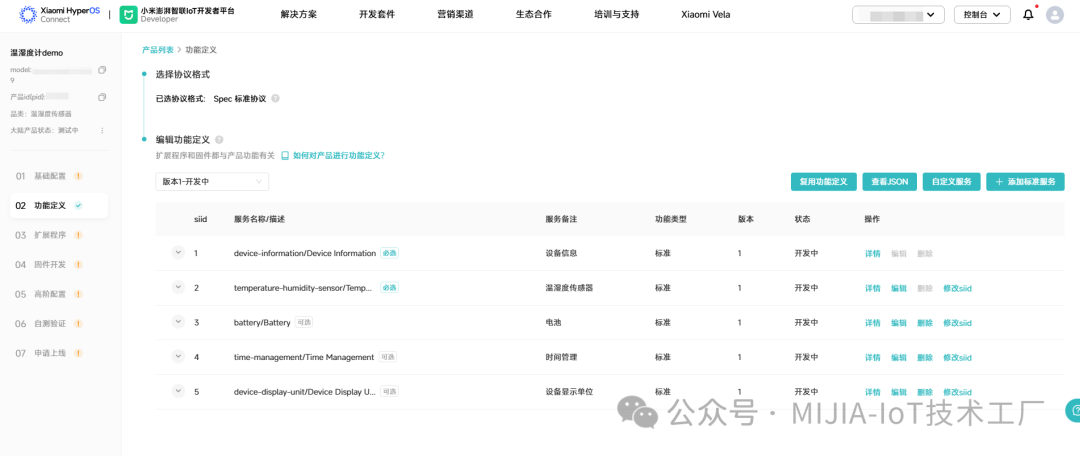Open 详情 for device-display-unit row
The width and height of the screenshot is (1080, 456).
coord(873,392)
